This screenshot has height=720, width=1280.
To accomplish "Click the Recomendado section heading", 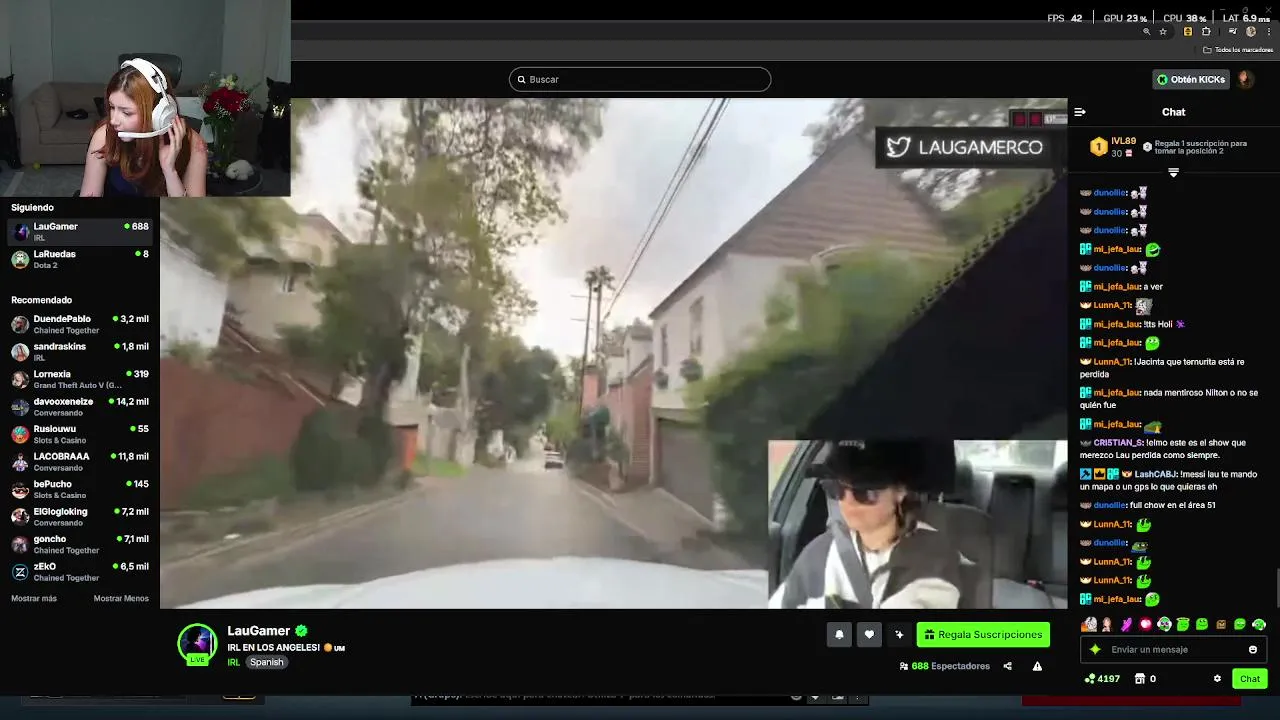I will pyautogui.click(x=41, y=300).
